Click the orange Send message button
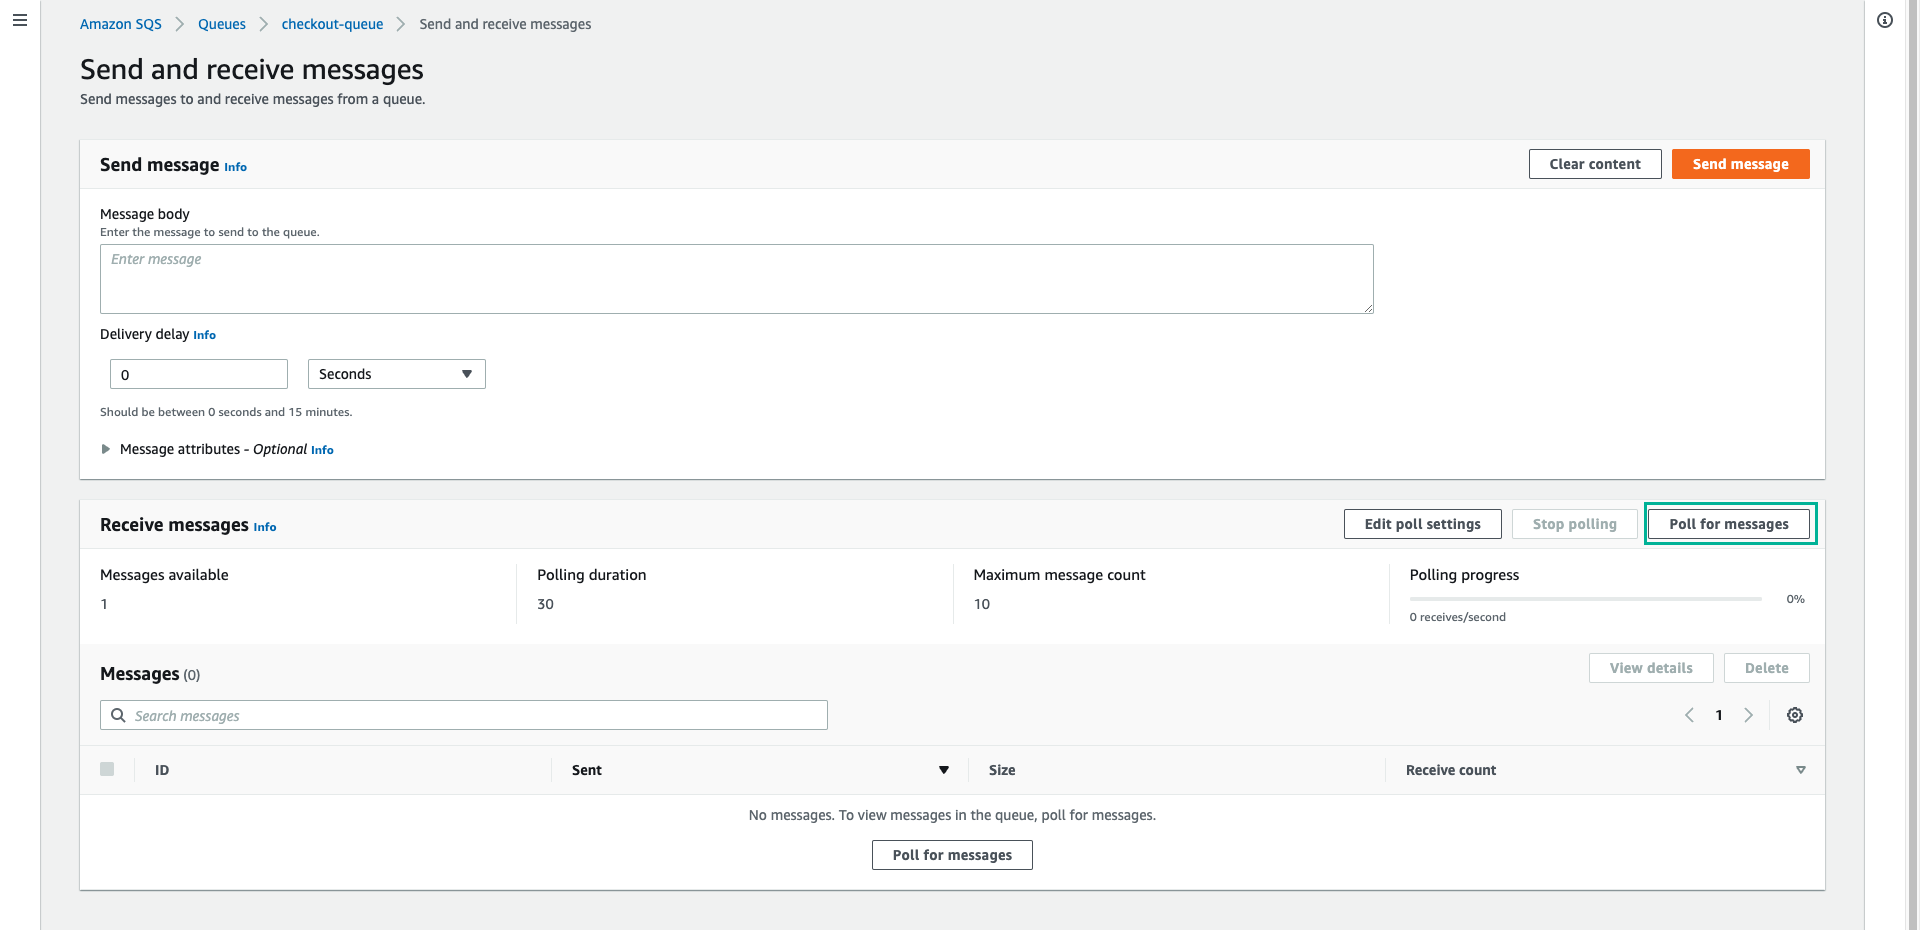1920x930 pixels. [x=1741, y=164]
